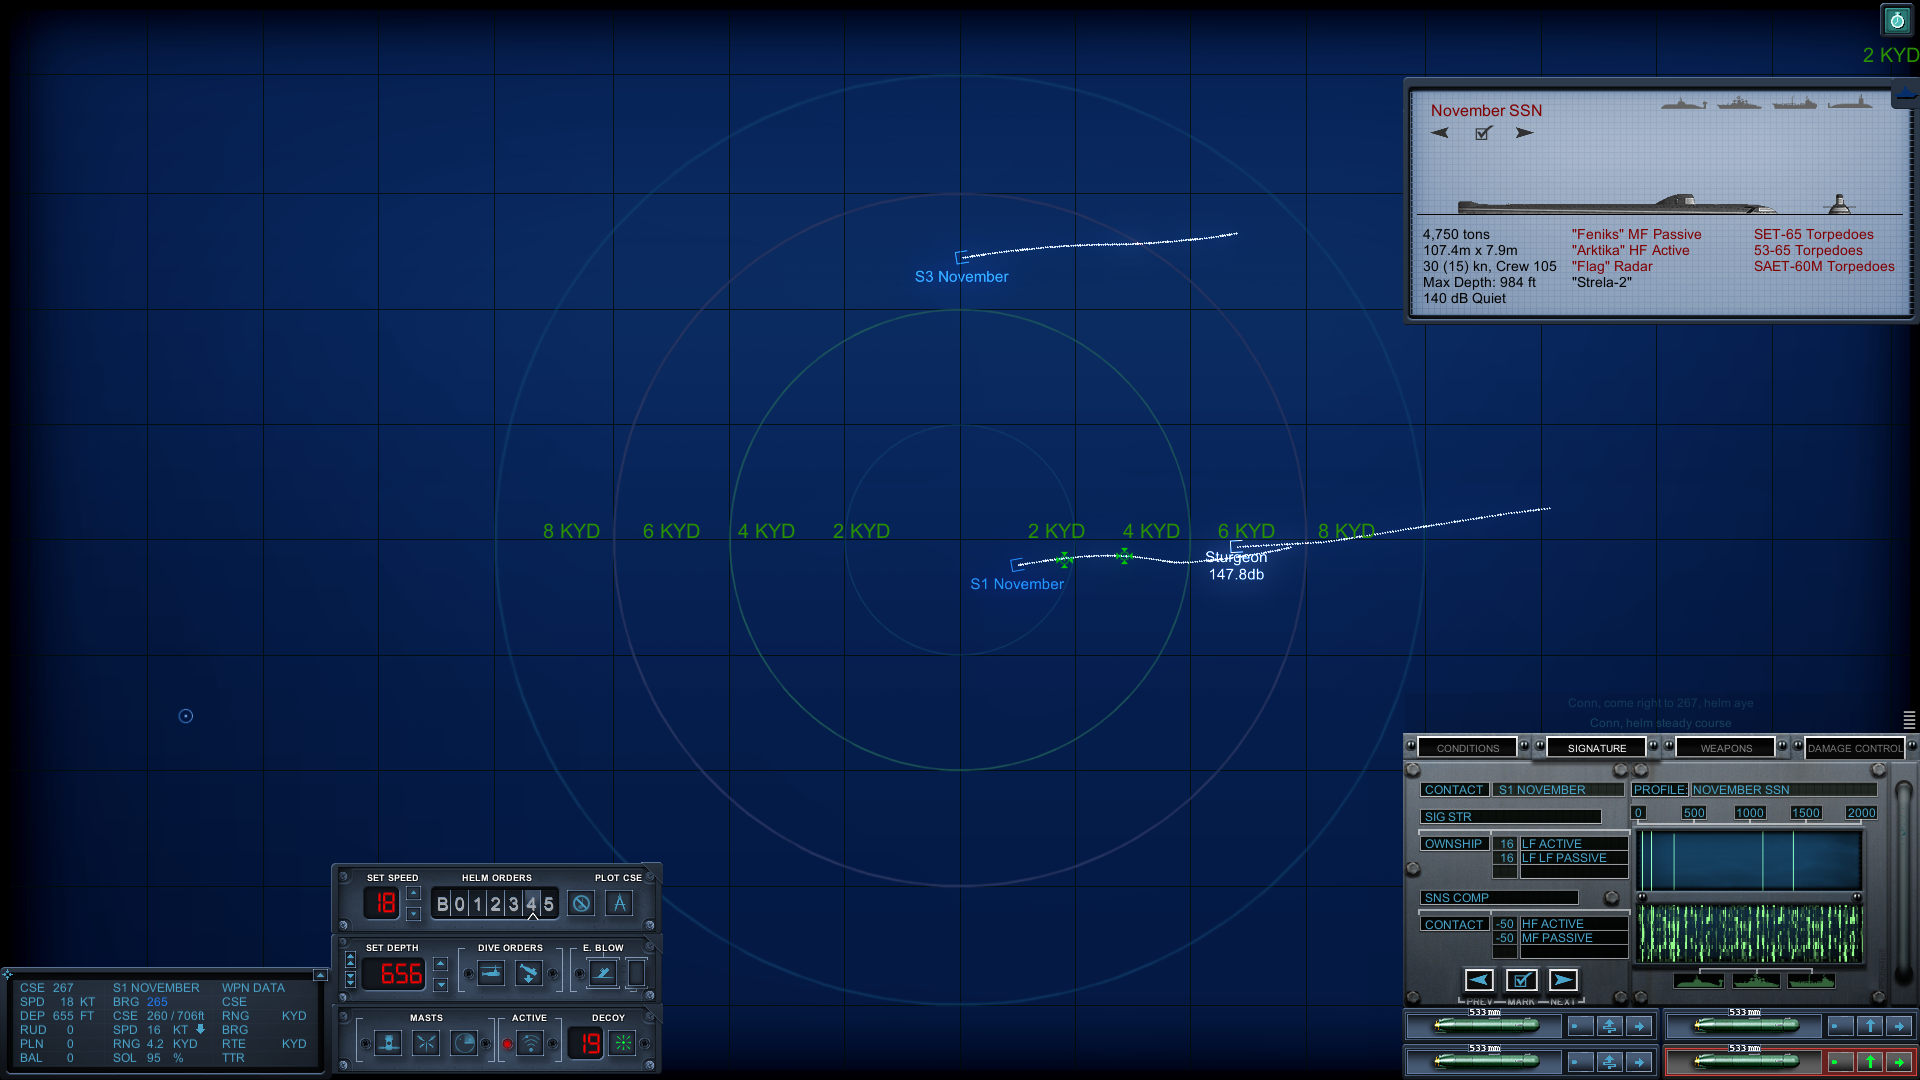Lower set depth by large step
Image resolution: width=1920 pixels, height=1080 pixels.
[350, 981]
